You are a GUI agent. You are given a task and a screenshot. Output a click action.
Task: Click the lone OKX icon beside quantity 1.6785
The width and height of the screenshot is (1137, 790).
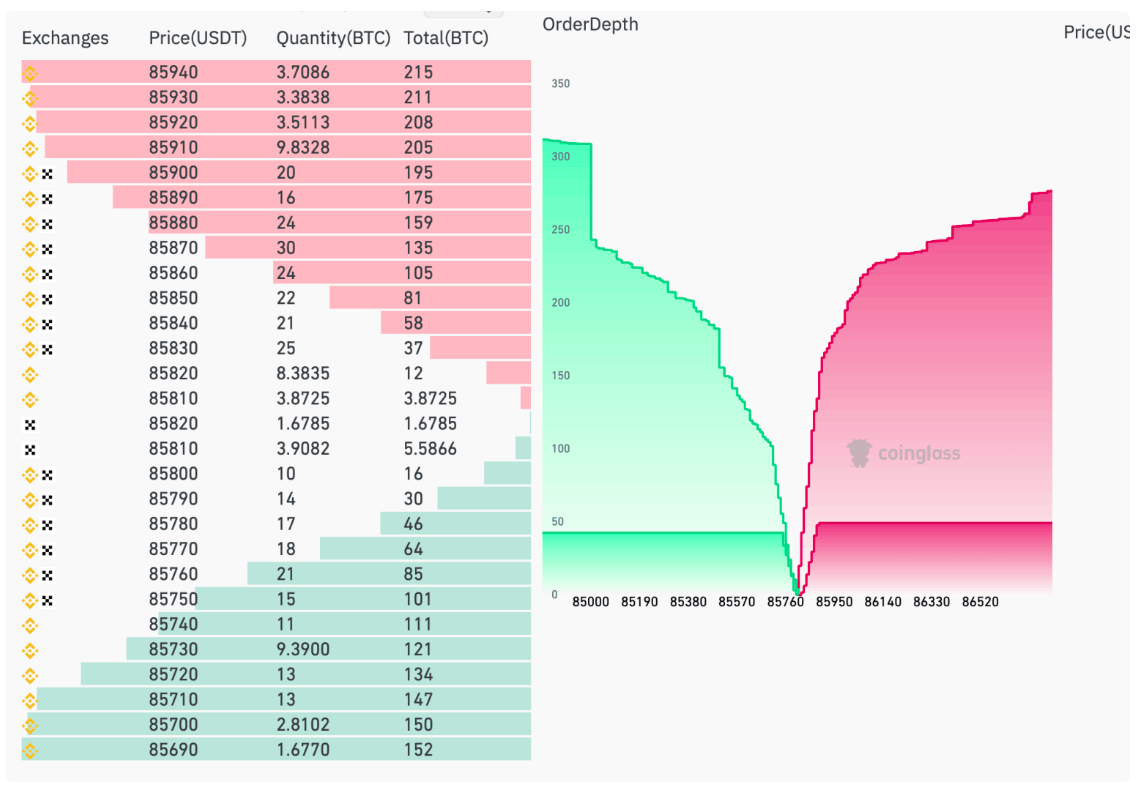pos(30,424)
